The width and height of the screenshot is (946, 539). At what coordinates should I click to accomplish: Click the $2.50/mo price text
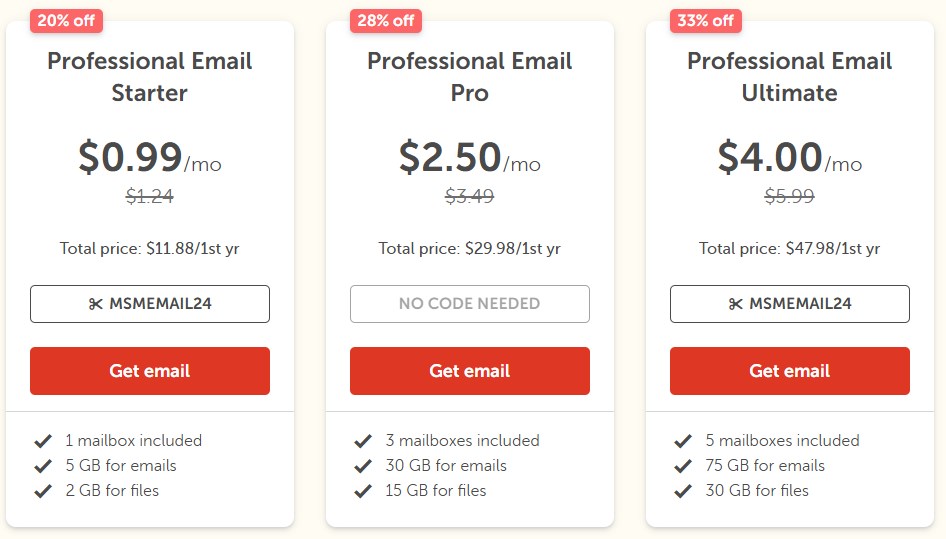[x=469, y=159]
